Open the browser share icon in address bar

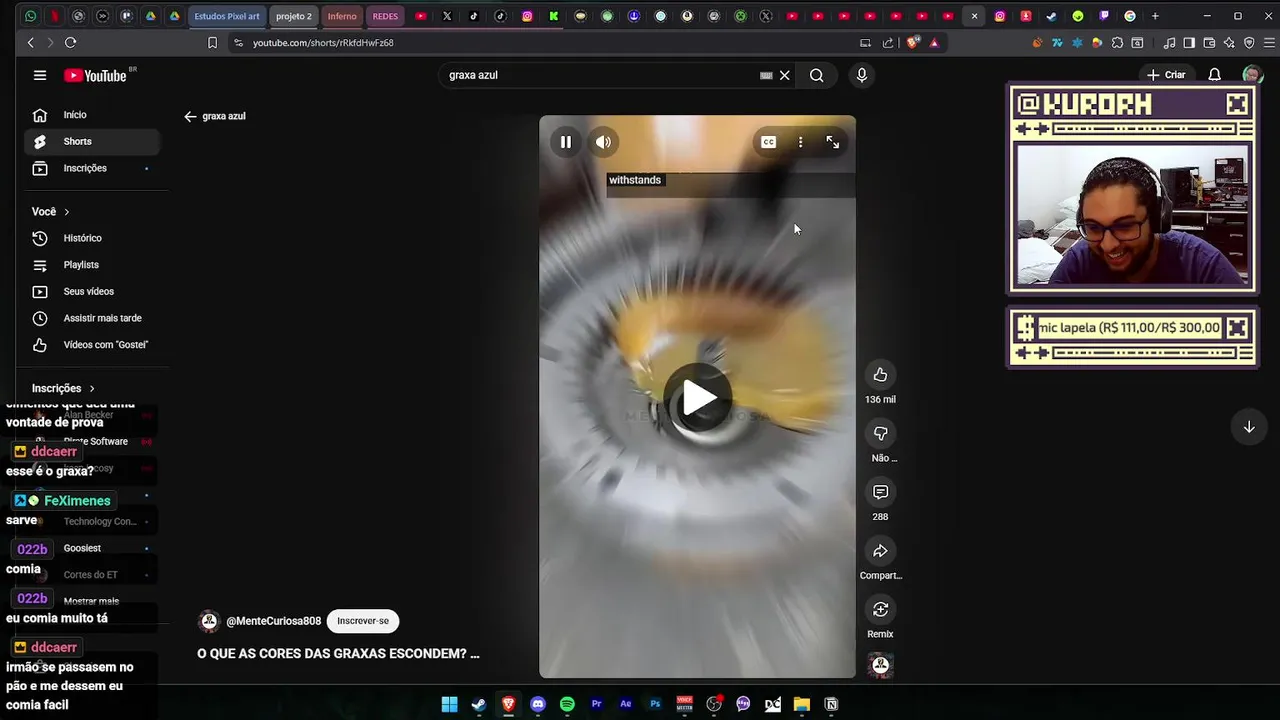[888, 43]
